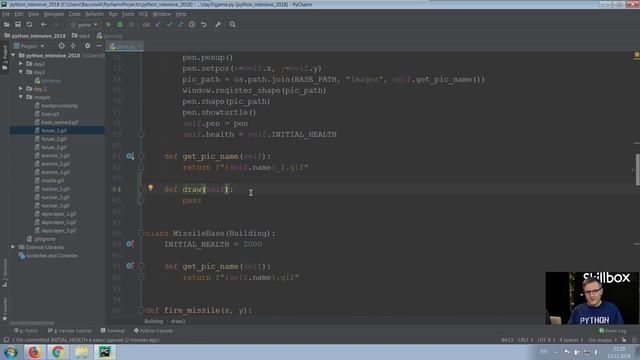This screenshot has height=360, width=640.
Task: Click the collapse-all icon in Project panel
Action: click(73, 46)
